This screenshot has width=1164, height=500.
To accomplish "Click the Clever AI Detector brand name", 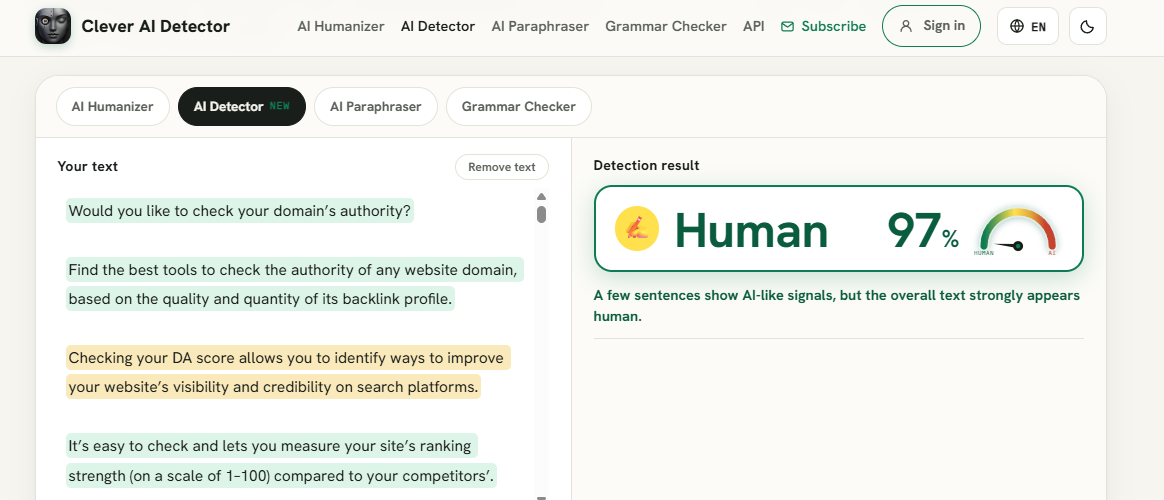I will [x=156, y=27].
